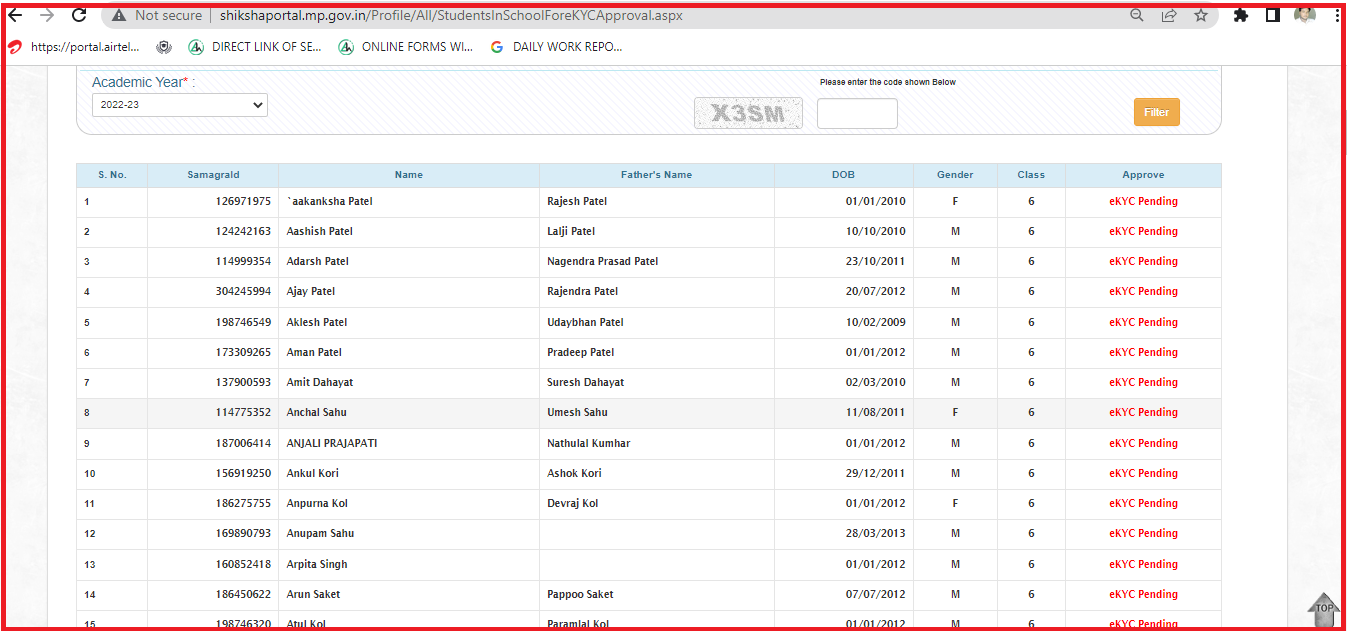The height and width of the screenshot is (631, 1347).
Task: Open the browser extensions puzzle icon
Action: 1241,16
